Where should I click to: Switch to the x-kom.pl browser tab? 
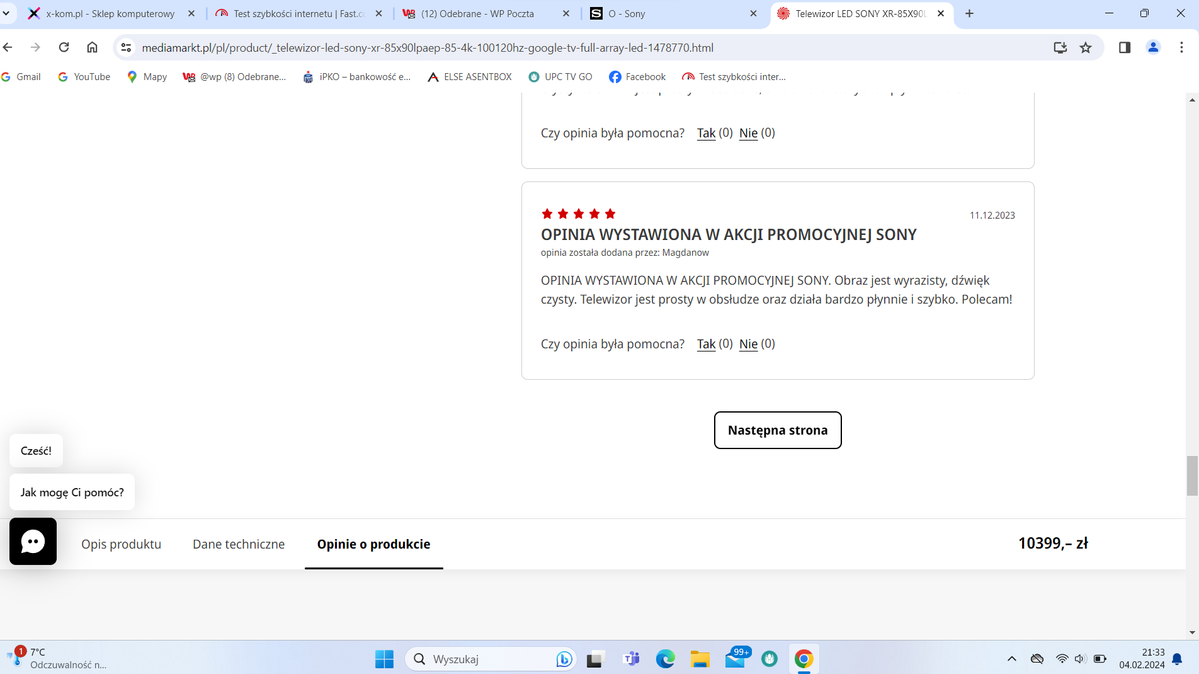pos(110,14)
